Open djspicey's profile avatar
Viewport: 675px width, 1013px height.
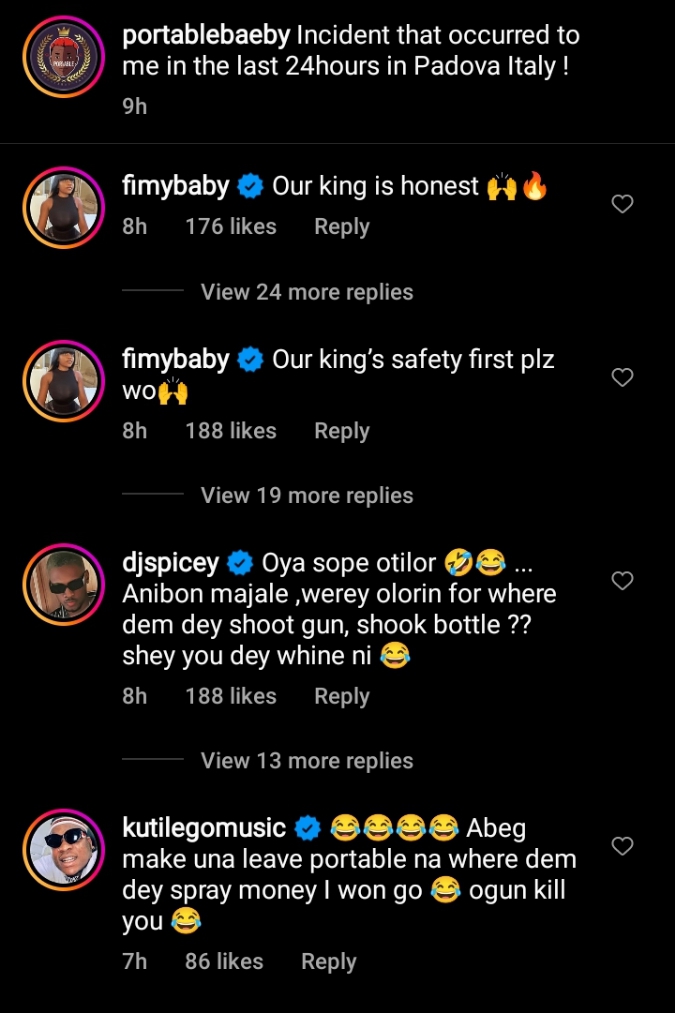63,584
